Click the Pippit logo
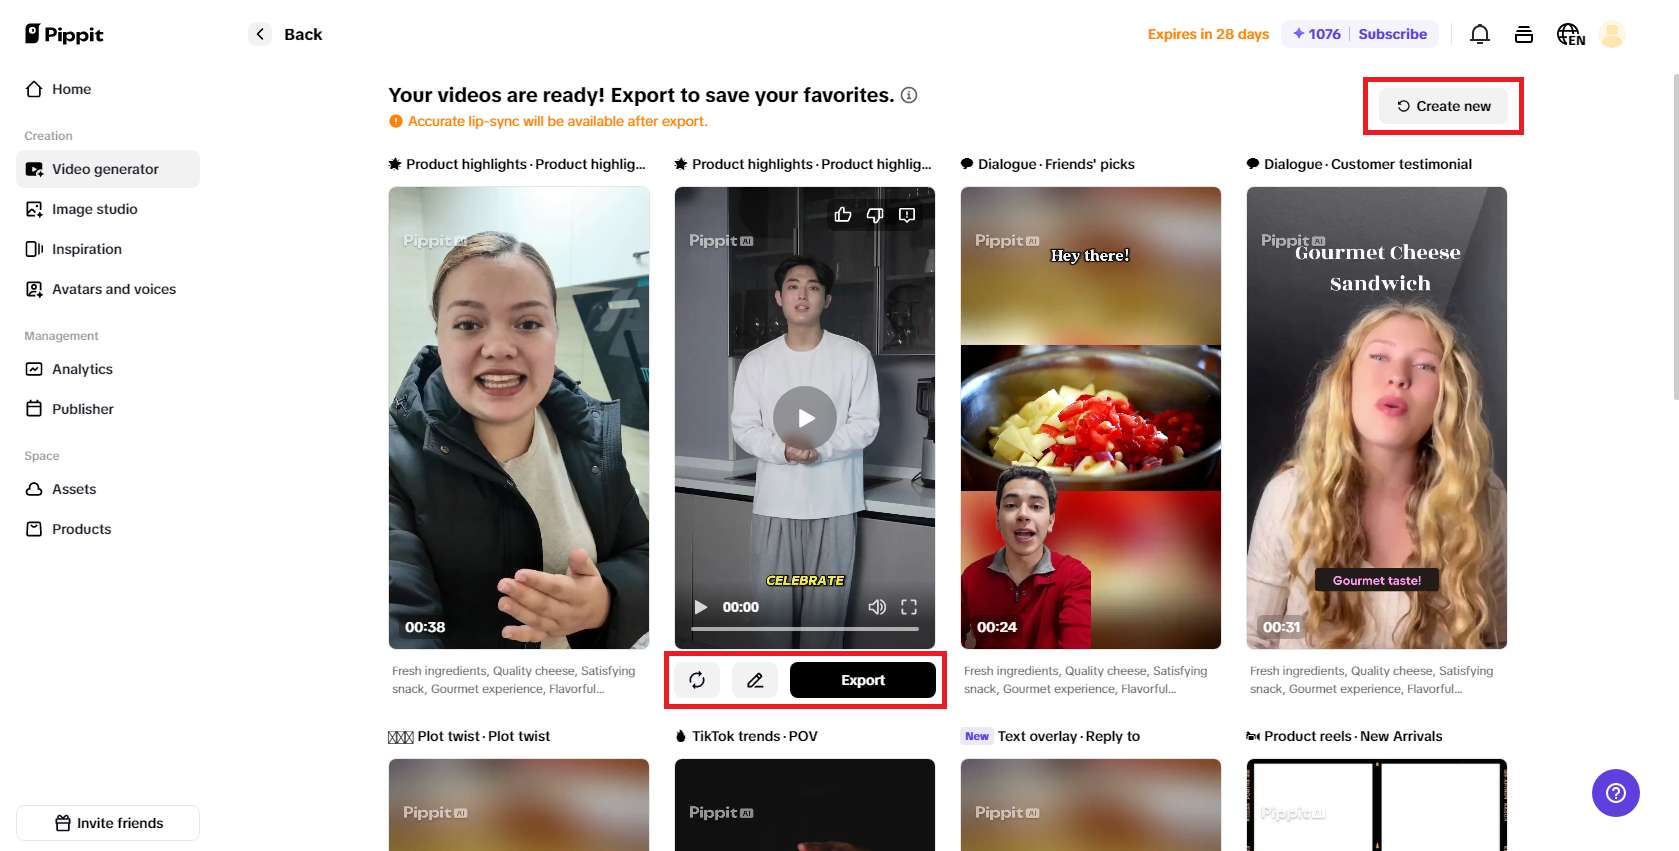 pyautogui.click(x=64, y=34)
